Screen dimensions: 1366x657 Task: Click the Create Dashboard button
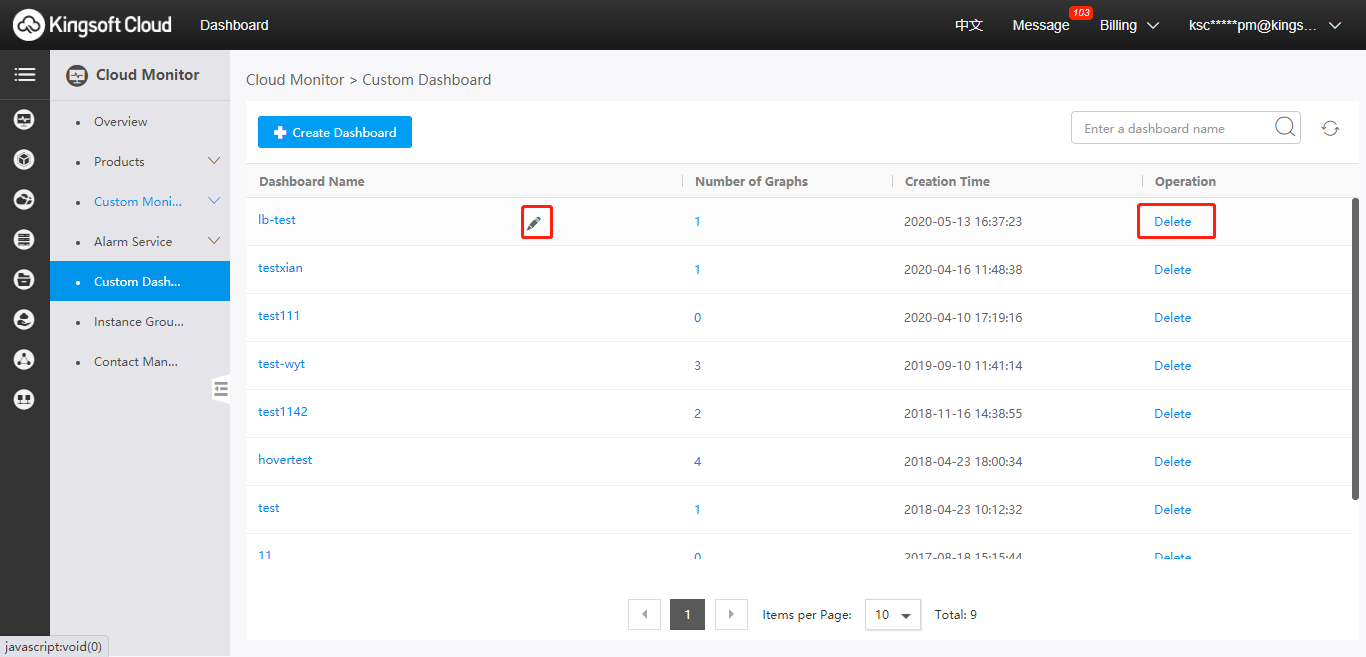(335, 132)
